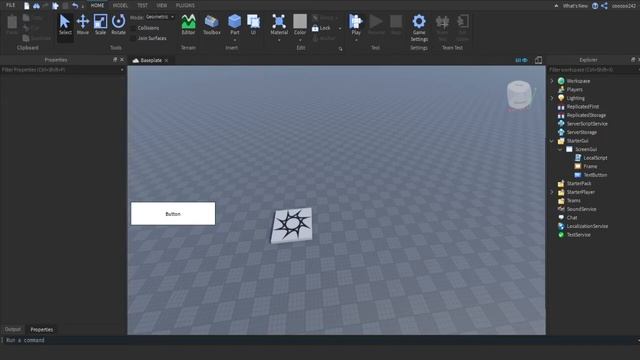Select Frame in the Explorer tree
The width and height of the screenshot is (640, 360).
pos(590,166)
